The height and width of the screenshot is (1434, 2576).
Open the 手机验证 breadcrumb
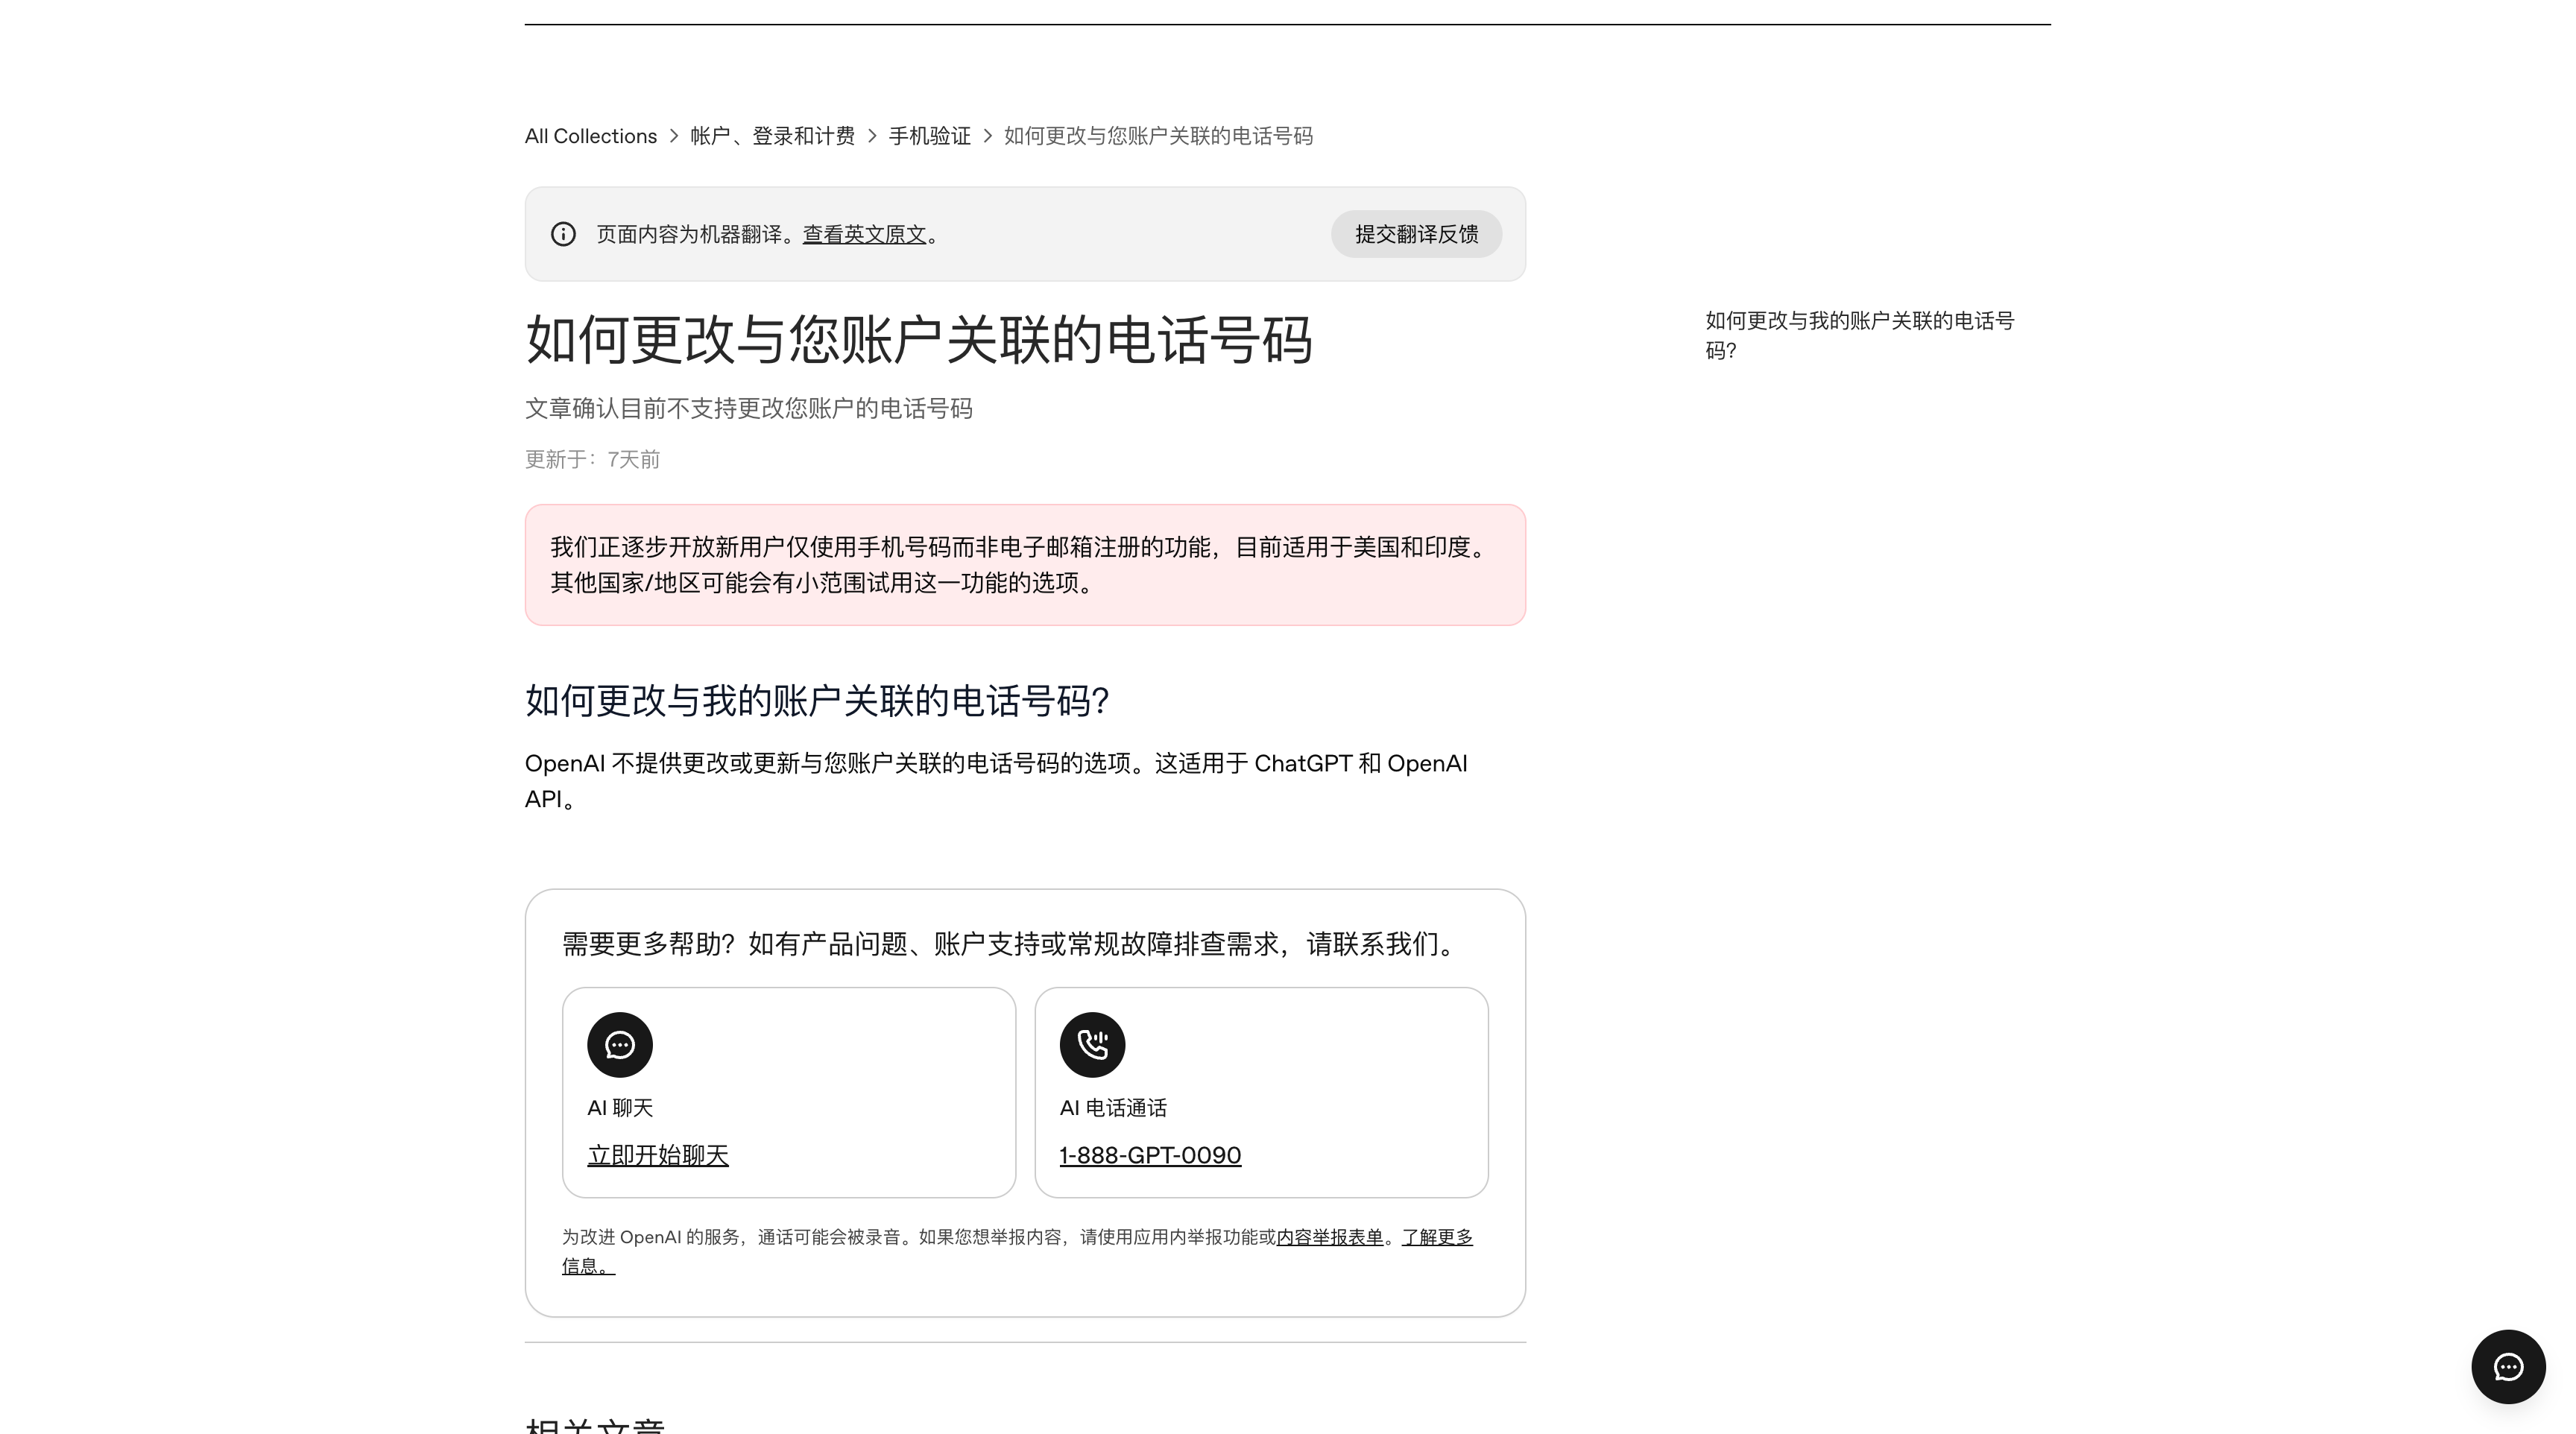(929, 136)
